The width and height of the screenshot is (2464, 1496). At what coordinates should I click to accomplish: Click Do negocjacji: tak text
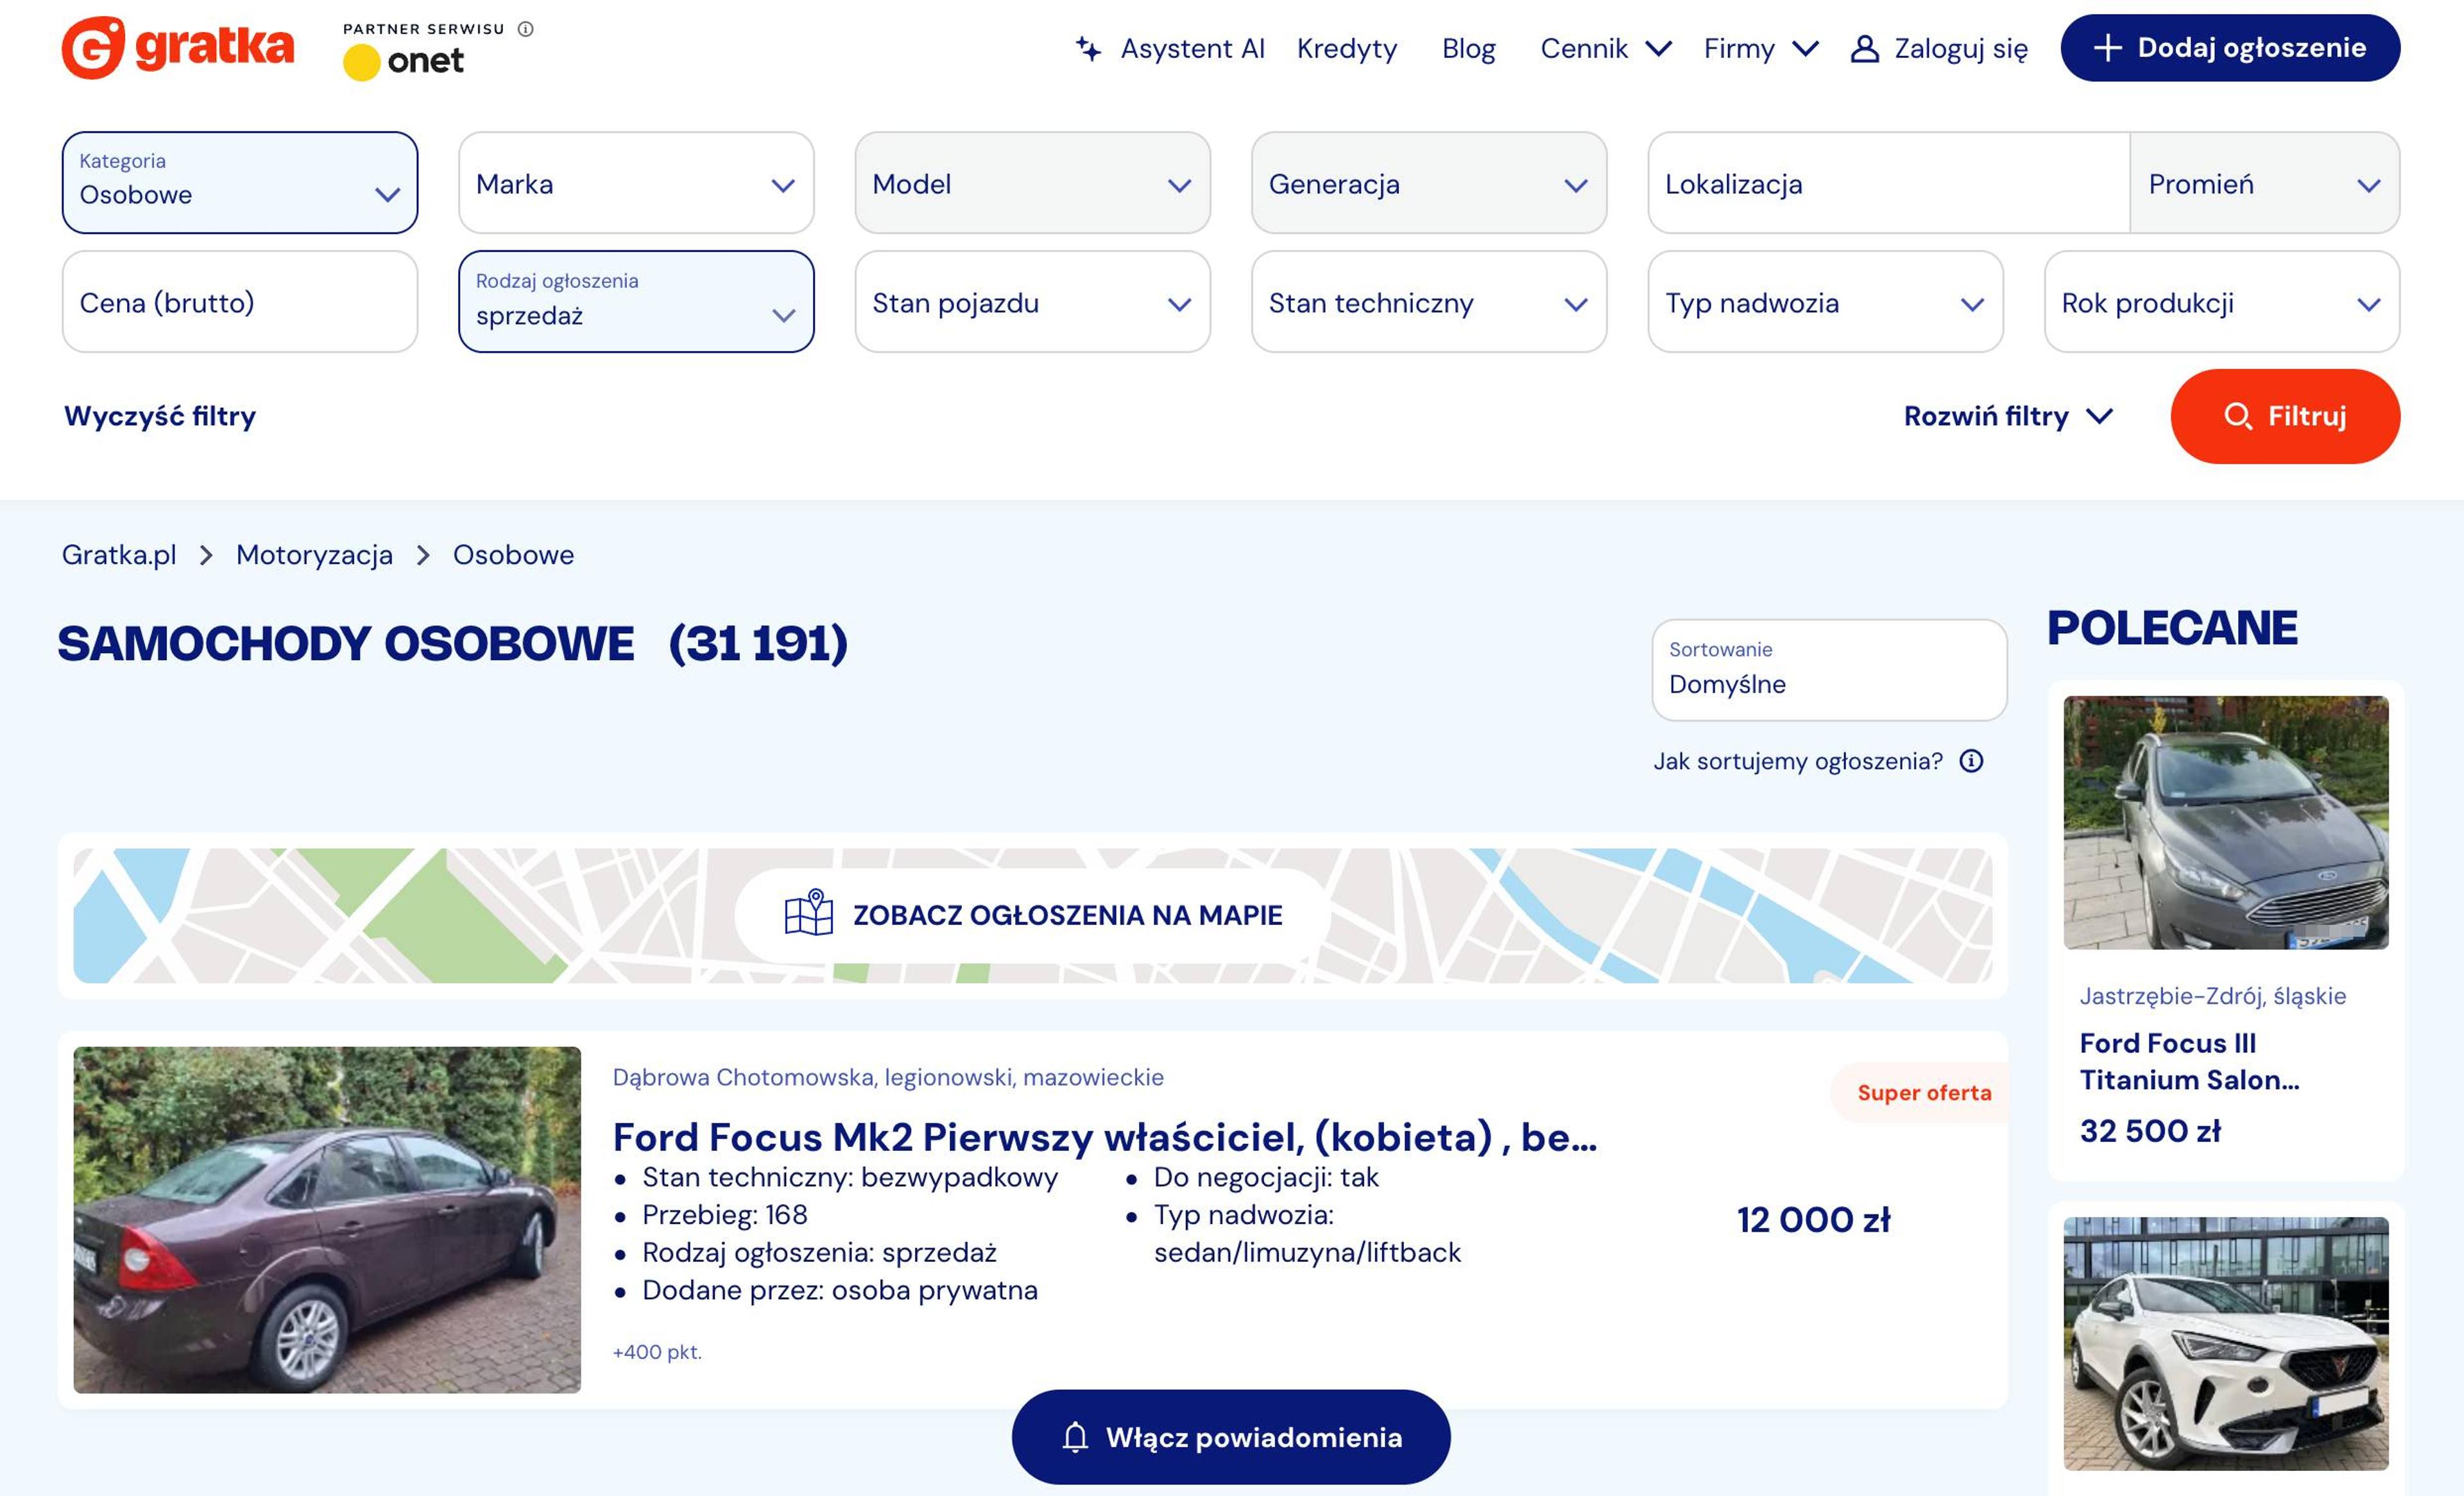point(1266,1177)
